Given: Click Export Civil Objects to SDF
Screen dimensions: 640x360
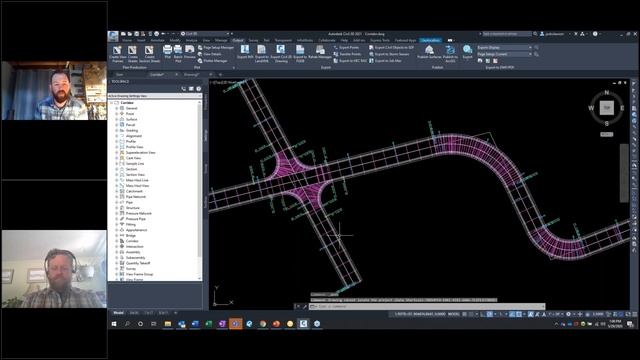Looking at the screenshot, I should (391, 48).
